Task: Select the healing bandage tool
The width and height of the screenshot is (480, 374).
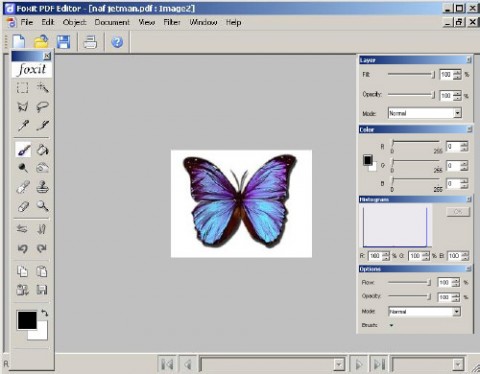Action: click(23, 187)
